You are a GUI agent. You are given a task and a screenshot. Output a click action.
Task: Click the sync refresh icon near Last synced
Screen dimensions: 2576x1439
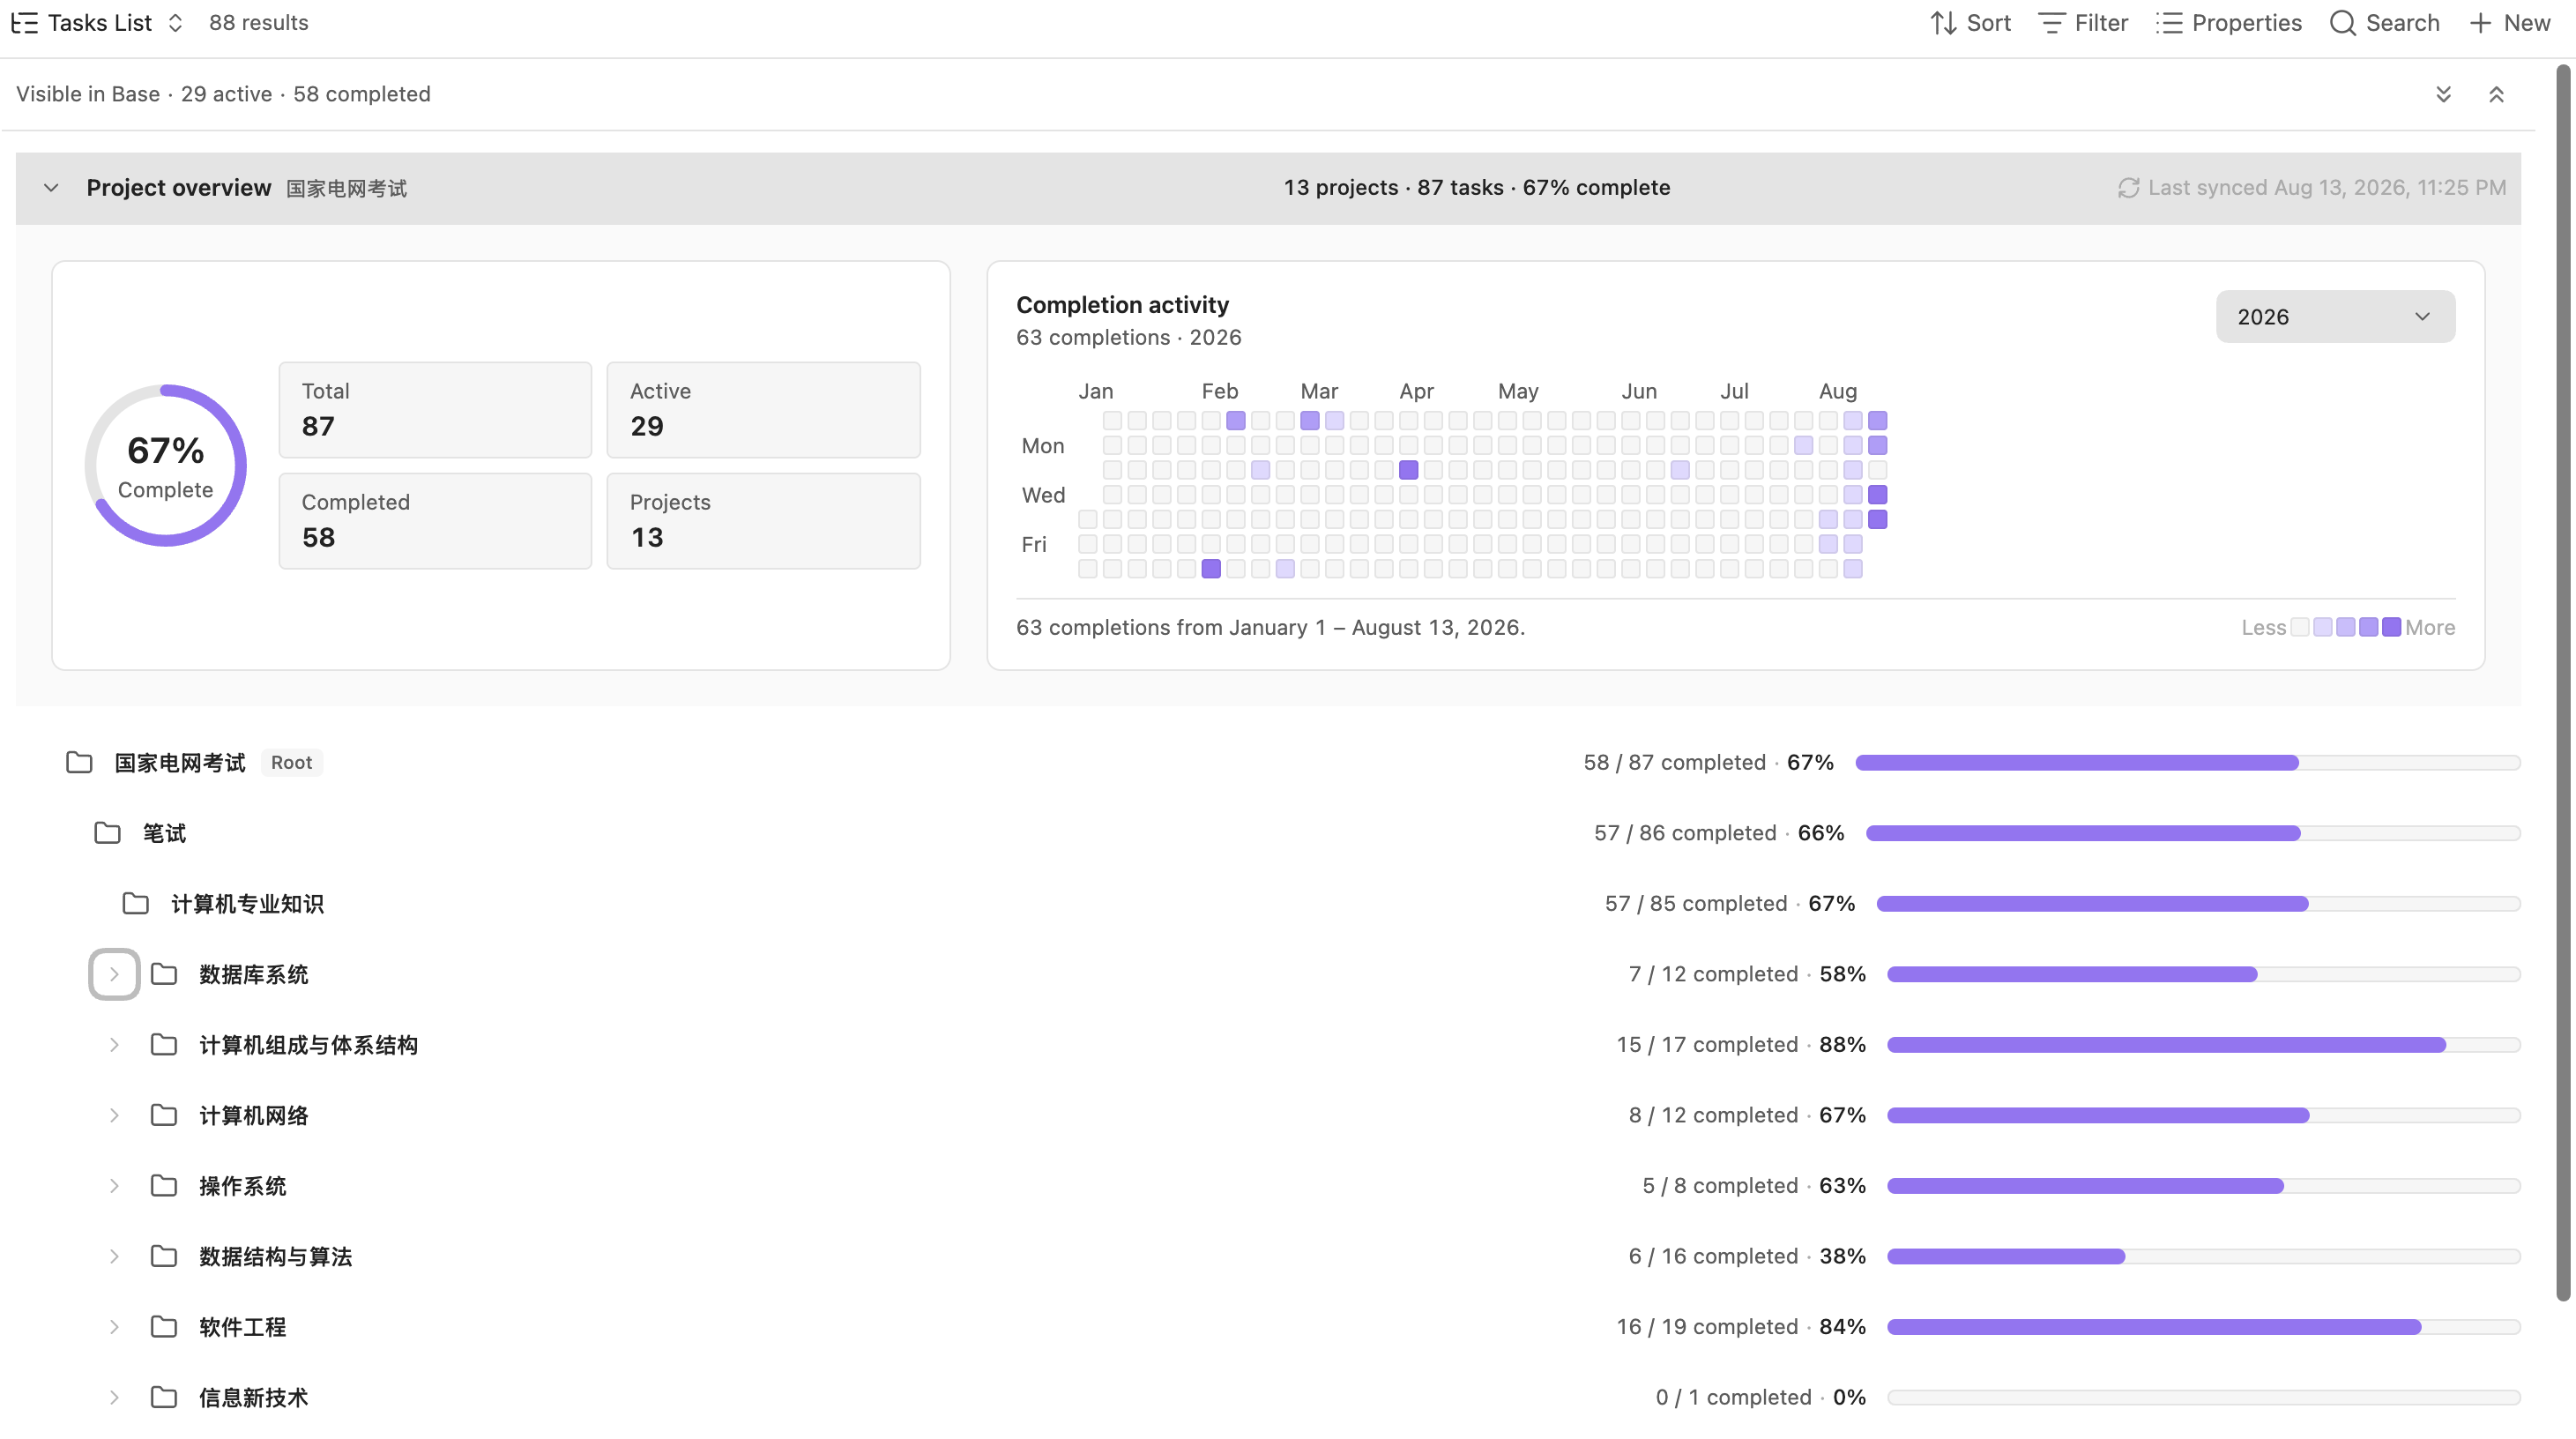coord(2128,188)
